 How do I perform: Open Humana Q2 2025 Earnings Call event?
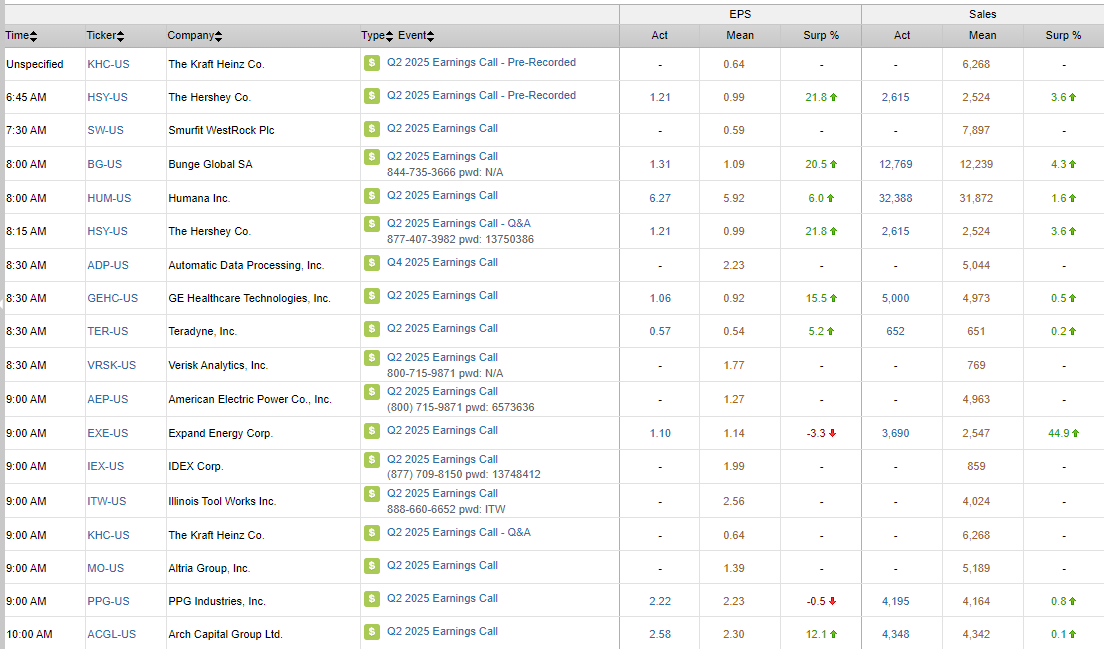pyautogui.click(x=442, y=195)
